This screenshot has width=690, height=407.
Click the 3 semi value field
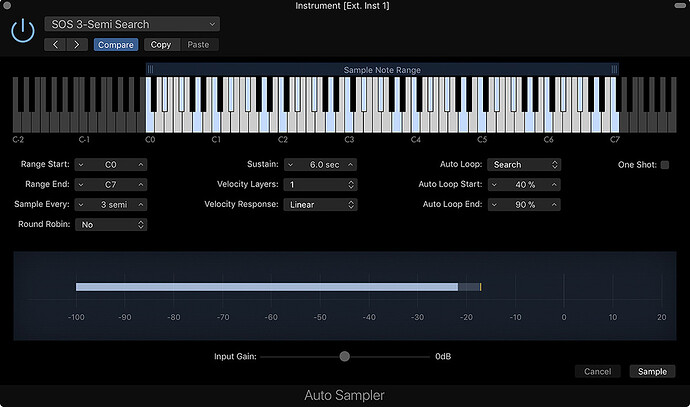pyautogui.click(x=114, y=205)
